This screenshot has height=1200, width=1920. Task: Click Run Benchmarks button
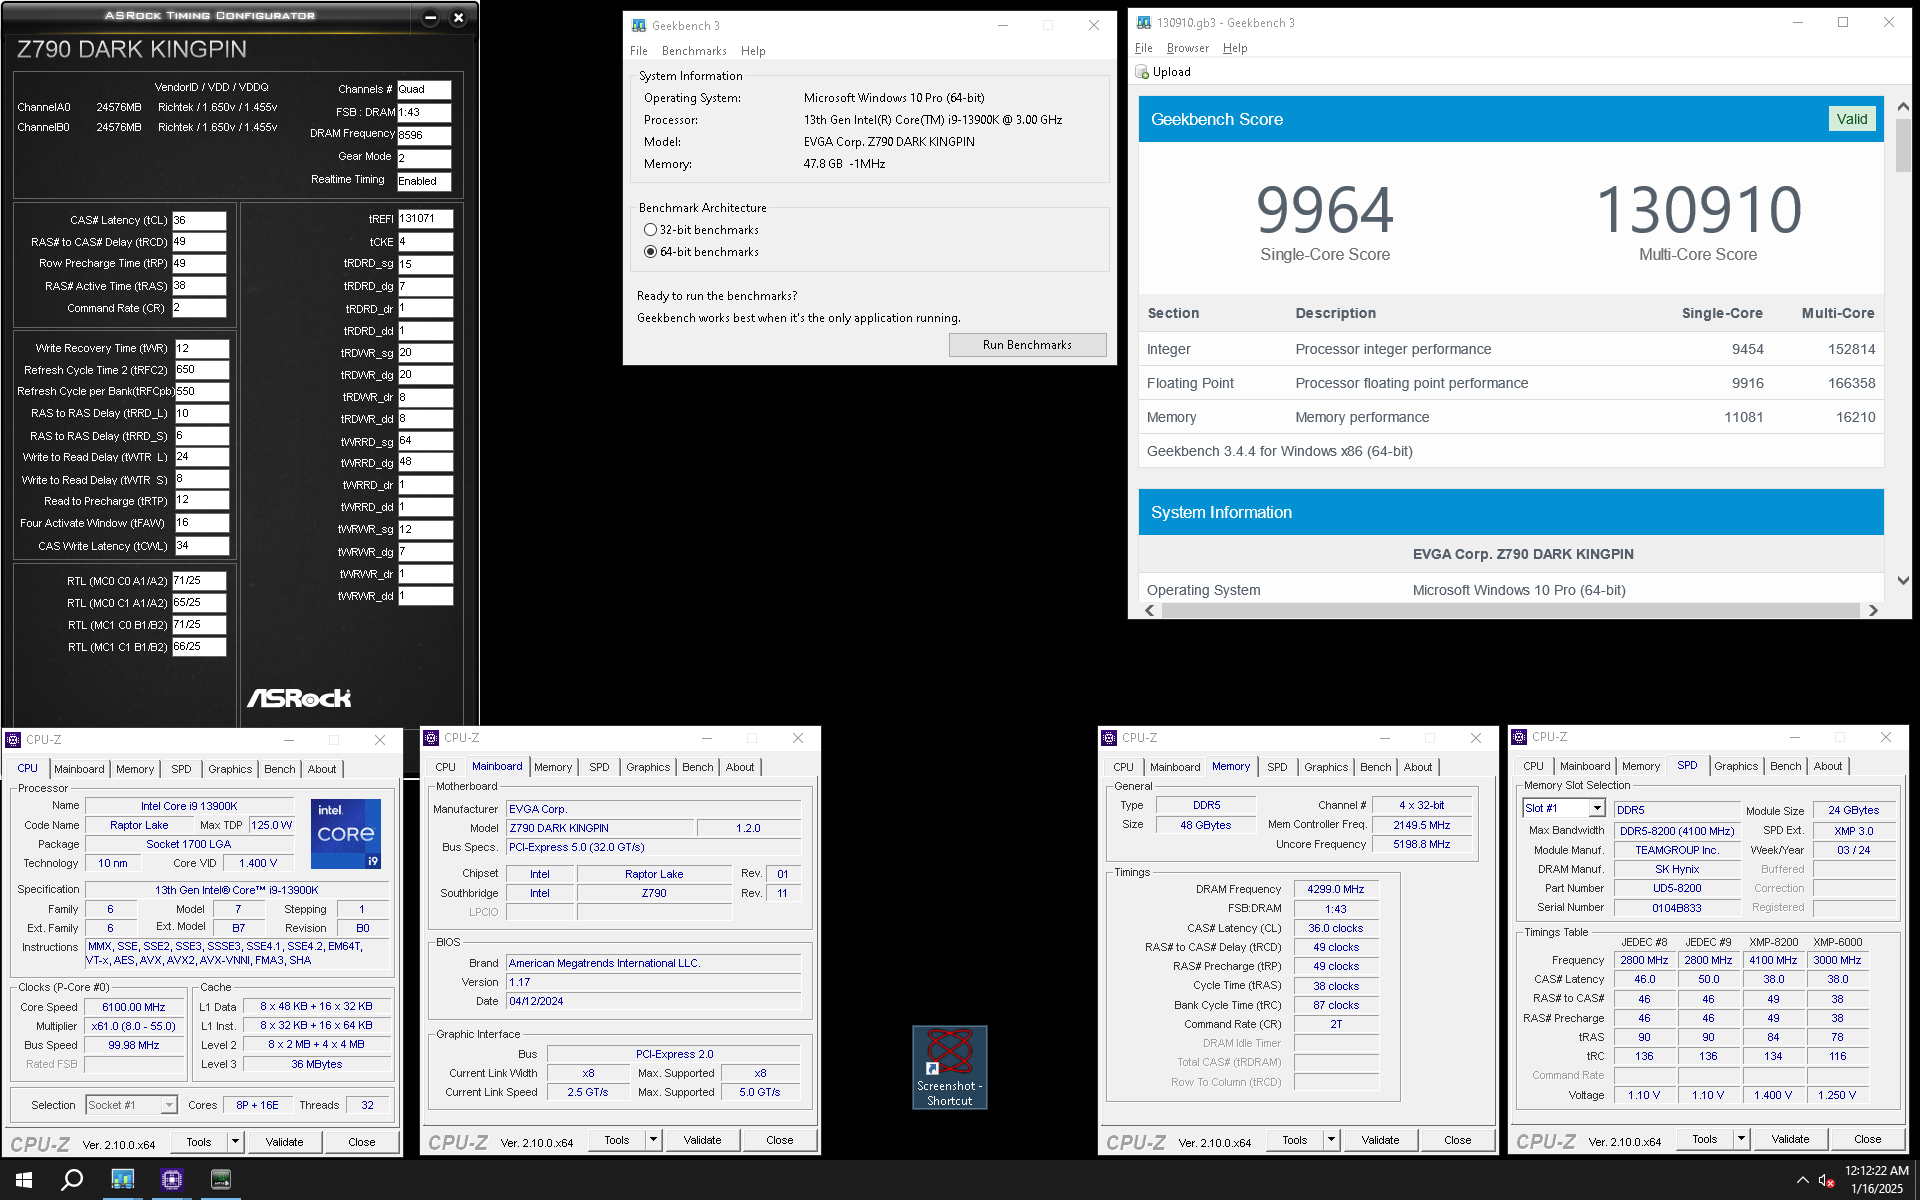coord(1027,345)
